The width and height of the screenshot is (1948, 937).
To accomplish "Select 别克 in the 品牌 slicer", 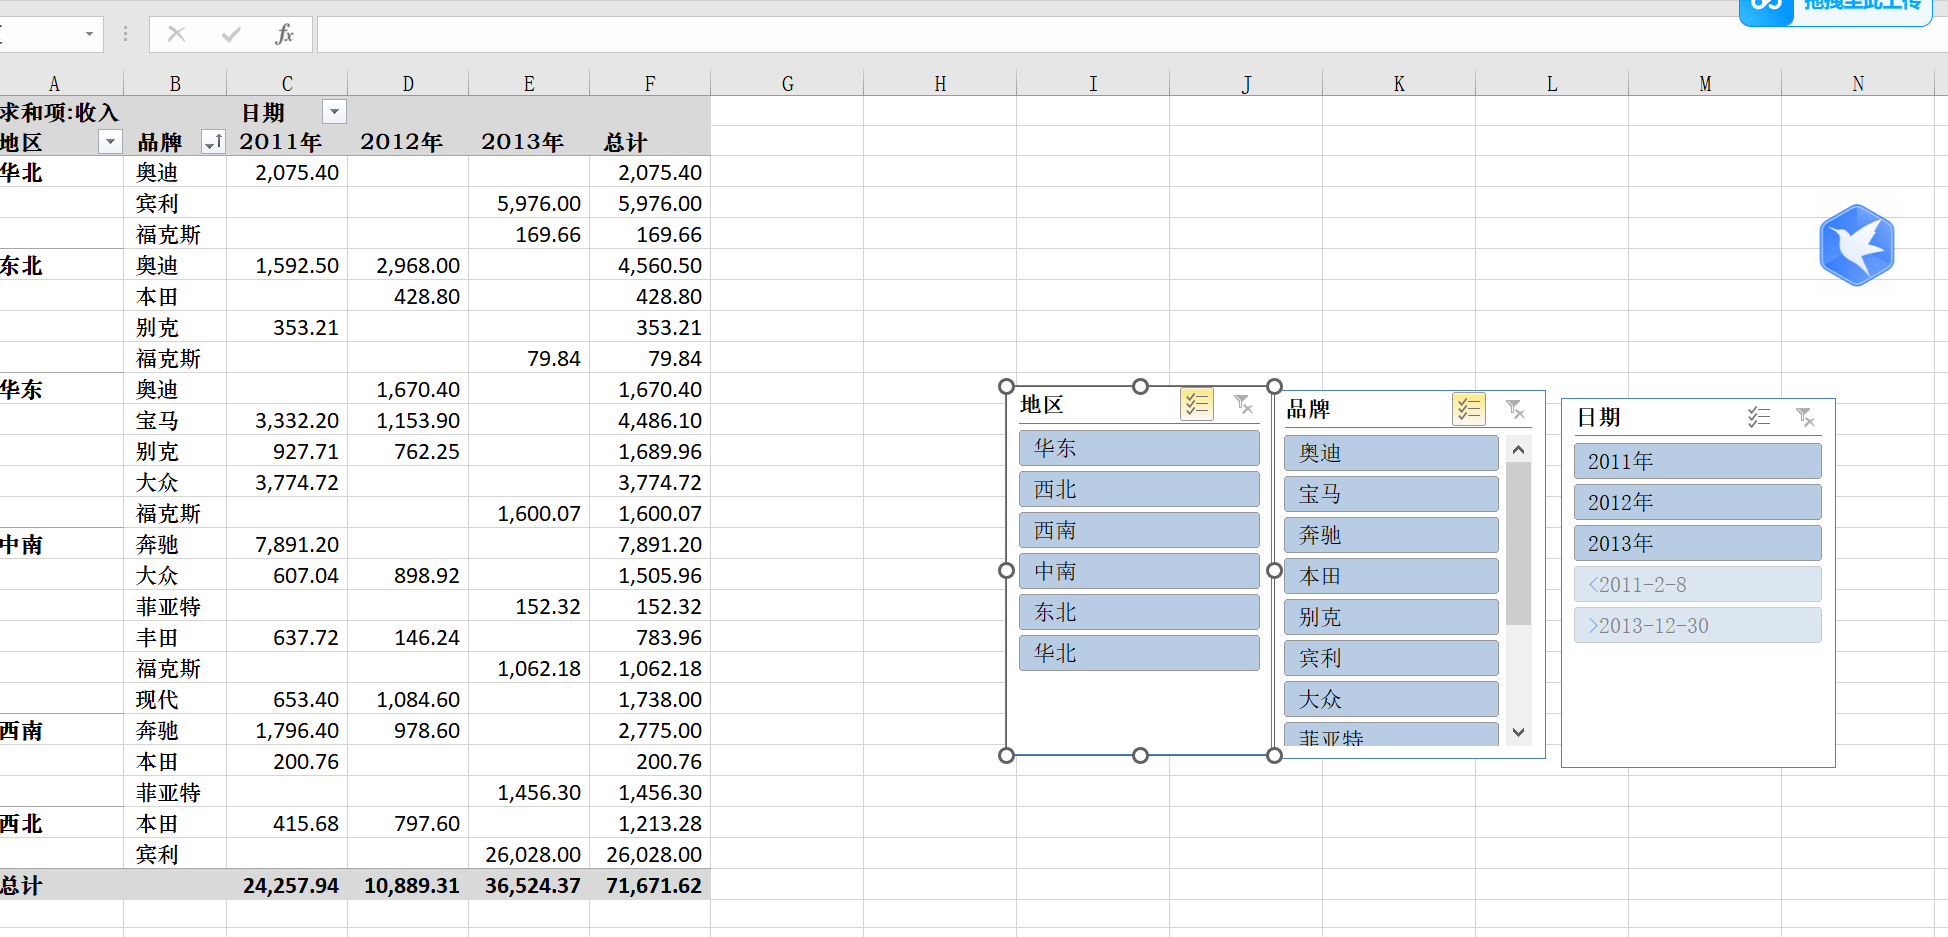I will point(1391,617).
